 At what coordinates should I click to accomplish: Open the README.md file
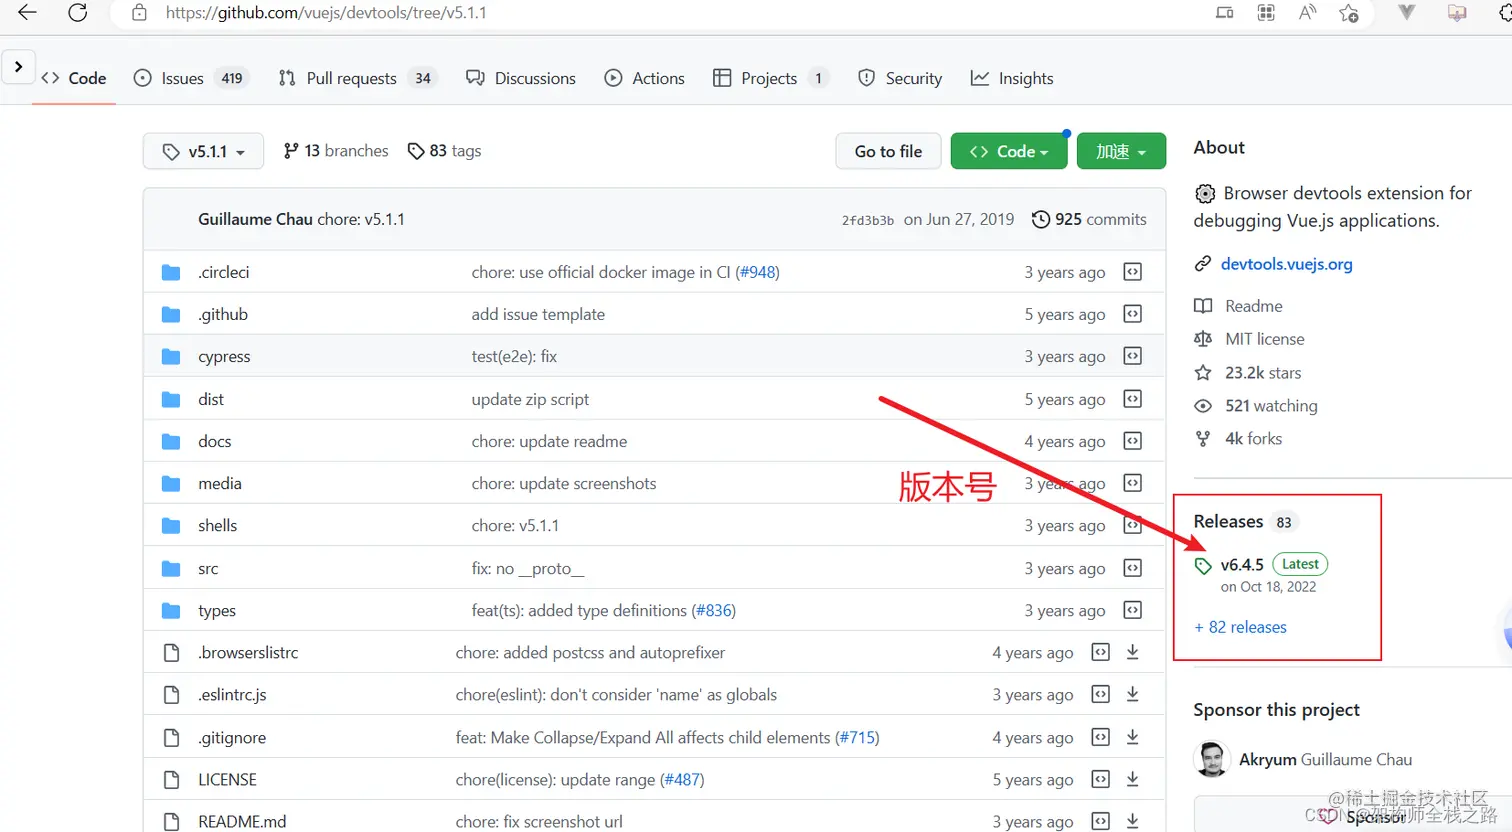click(242, 821)
